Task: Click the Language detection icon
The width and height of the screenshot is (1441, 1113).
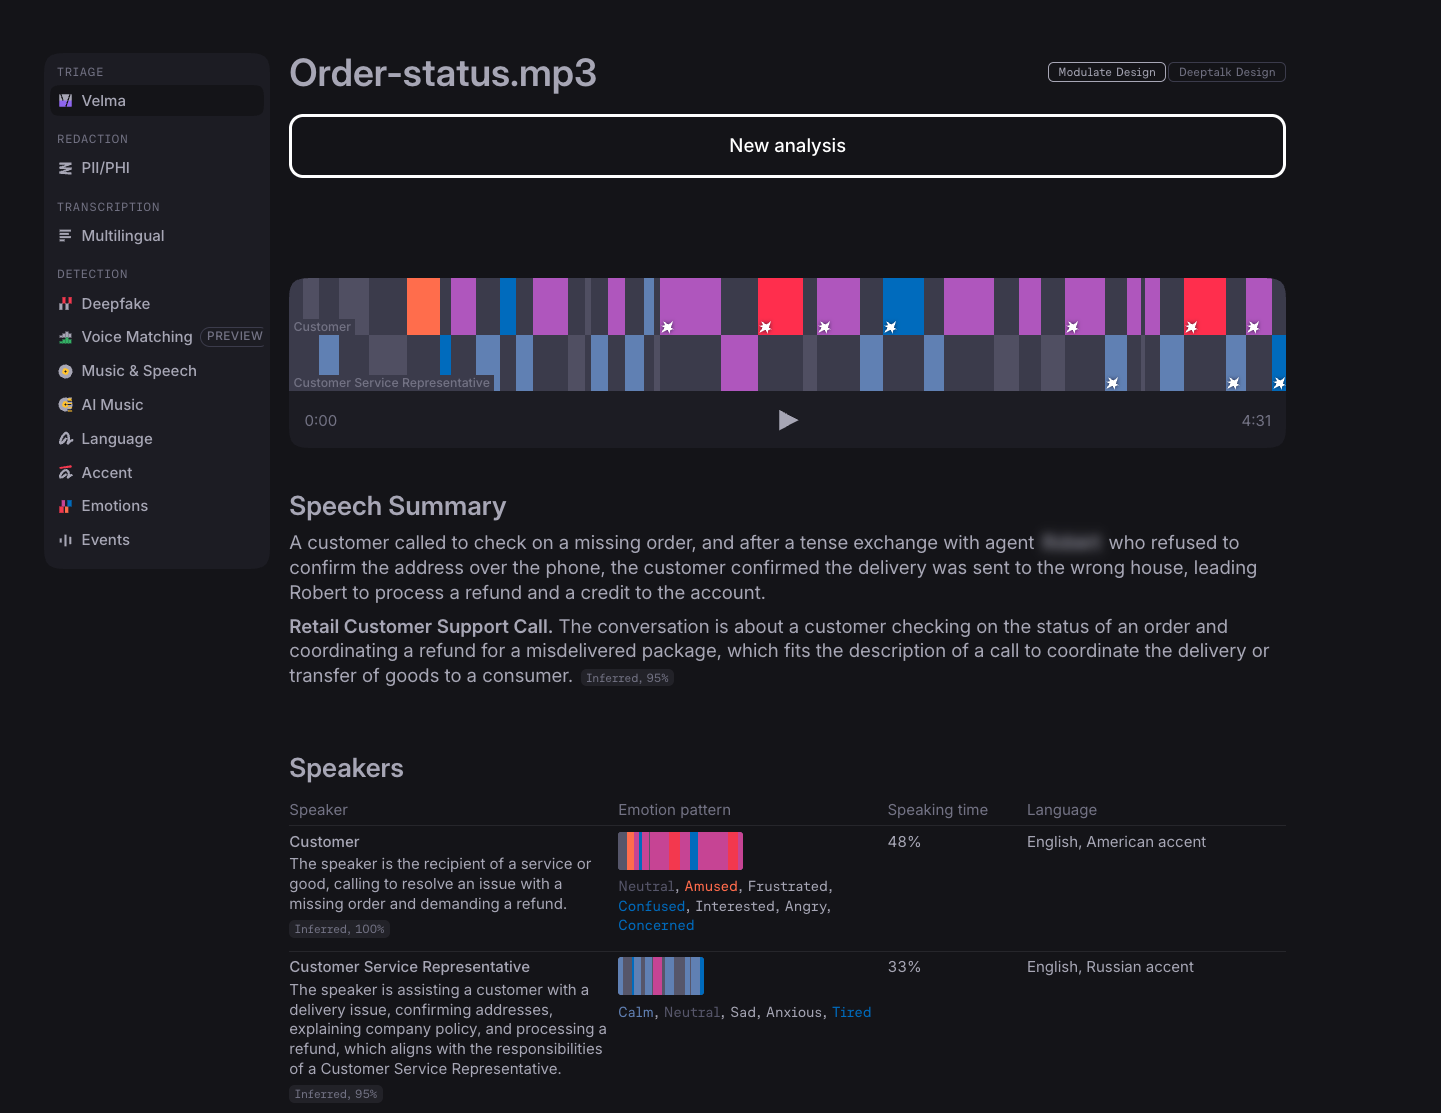Action: click(x=66, y=439)
